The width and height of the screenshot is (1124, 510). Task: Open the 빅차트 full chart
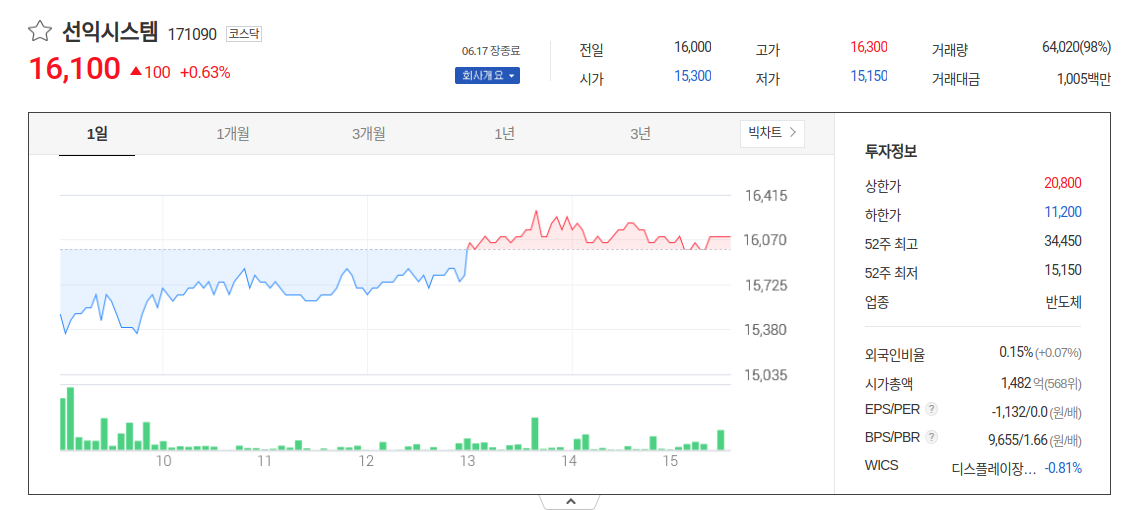pyautogui.click(x=772, y=133)
